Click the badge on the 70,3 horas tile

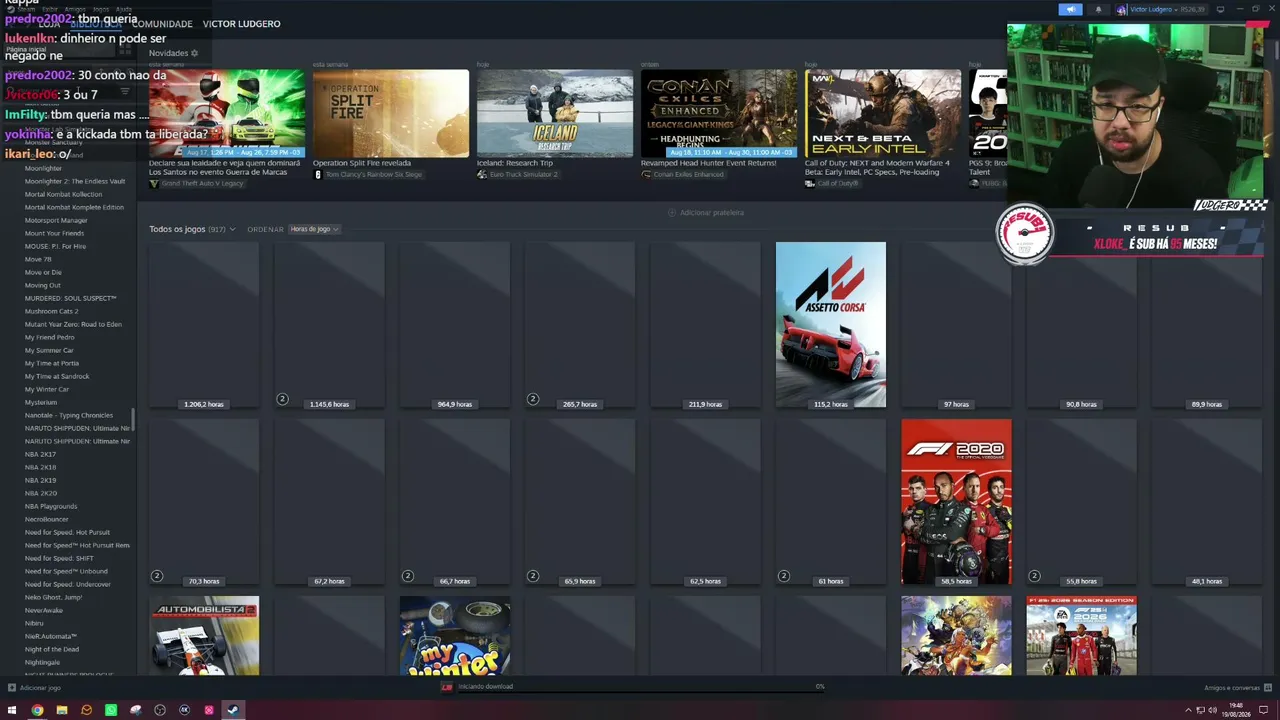coord(157,576)
